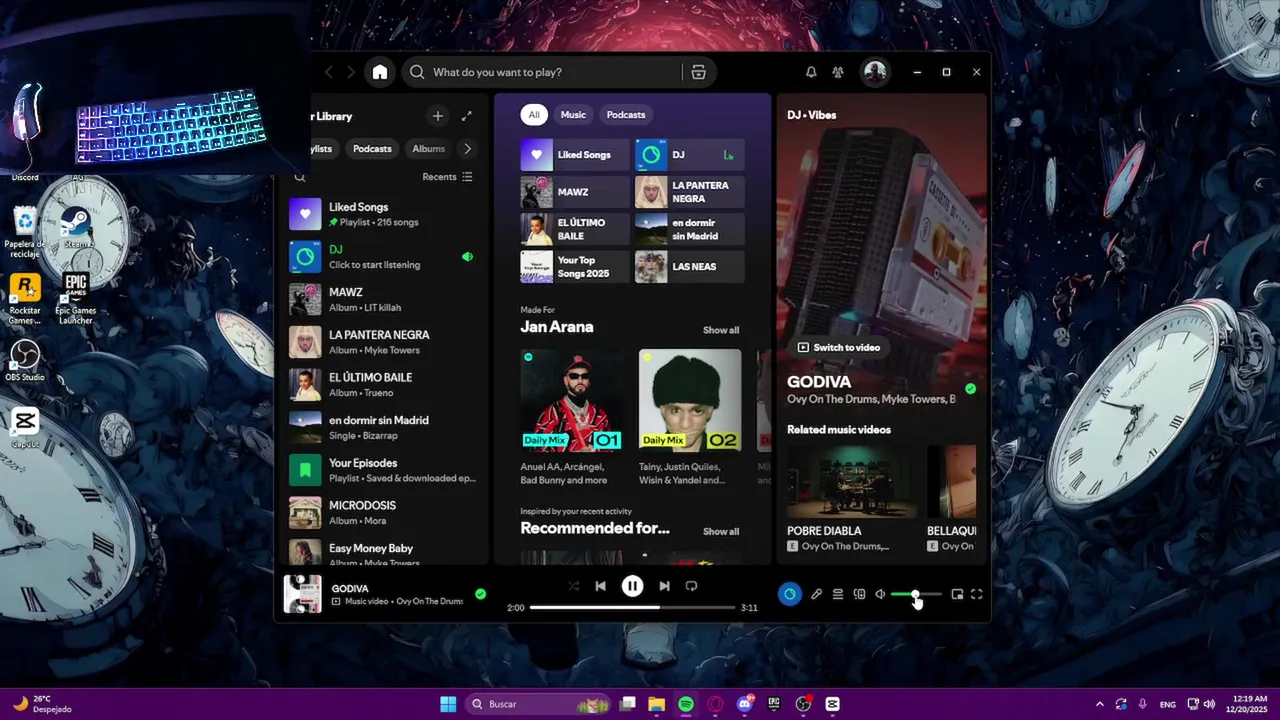Open Easy Money Baby in library
Screen dimensions: 1280x720
(384, 552)
